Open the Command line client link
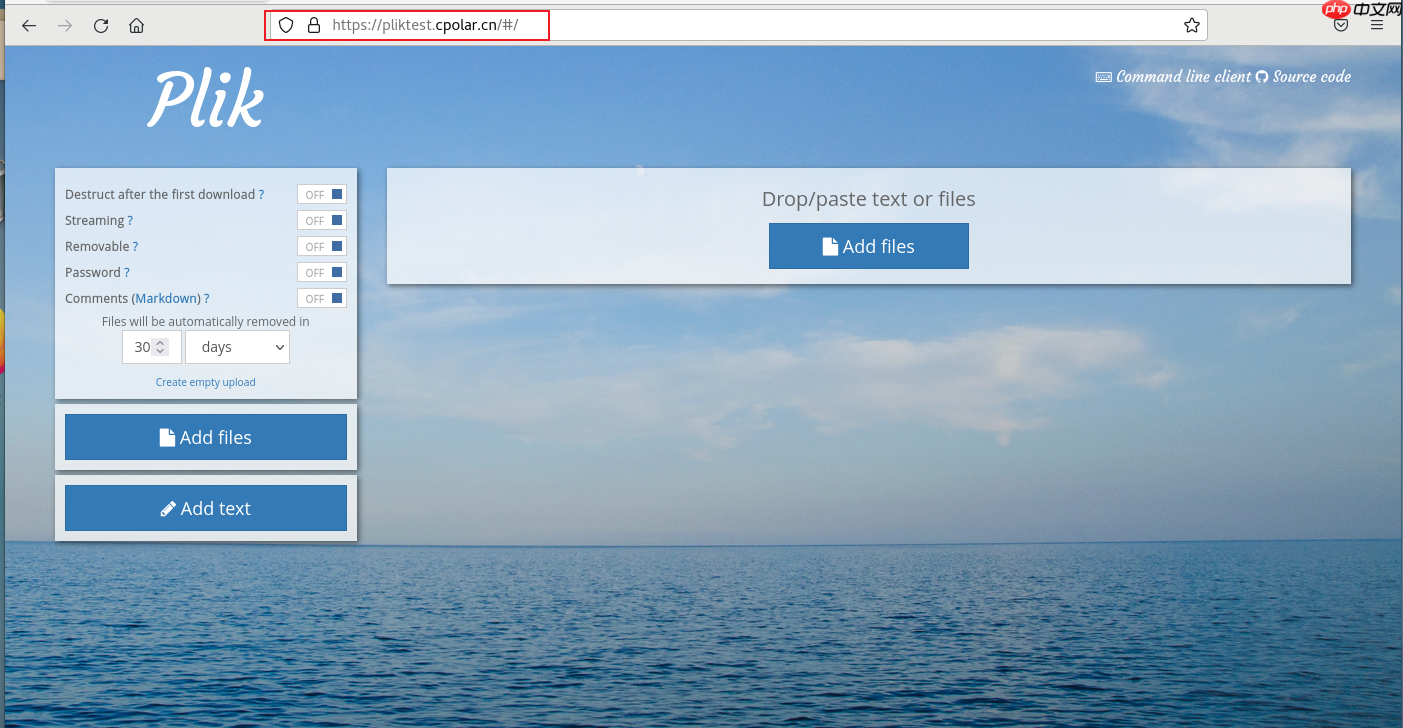The image size is (1403, 728). pos(1174,76)
